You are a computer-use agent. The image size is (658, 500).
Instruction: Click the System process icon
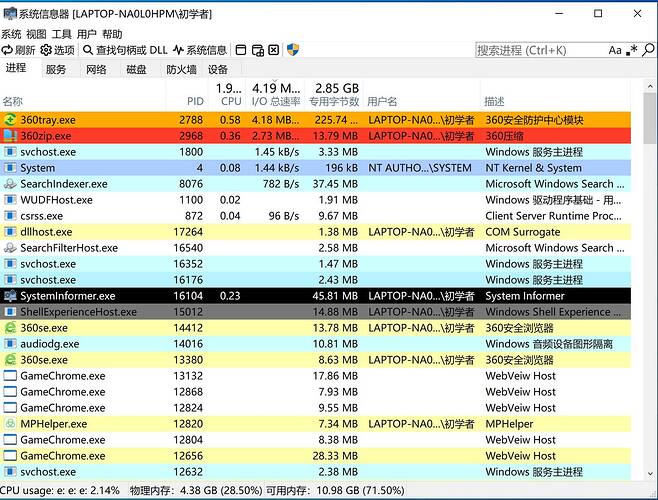[x=10, y=168]
